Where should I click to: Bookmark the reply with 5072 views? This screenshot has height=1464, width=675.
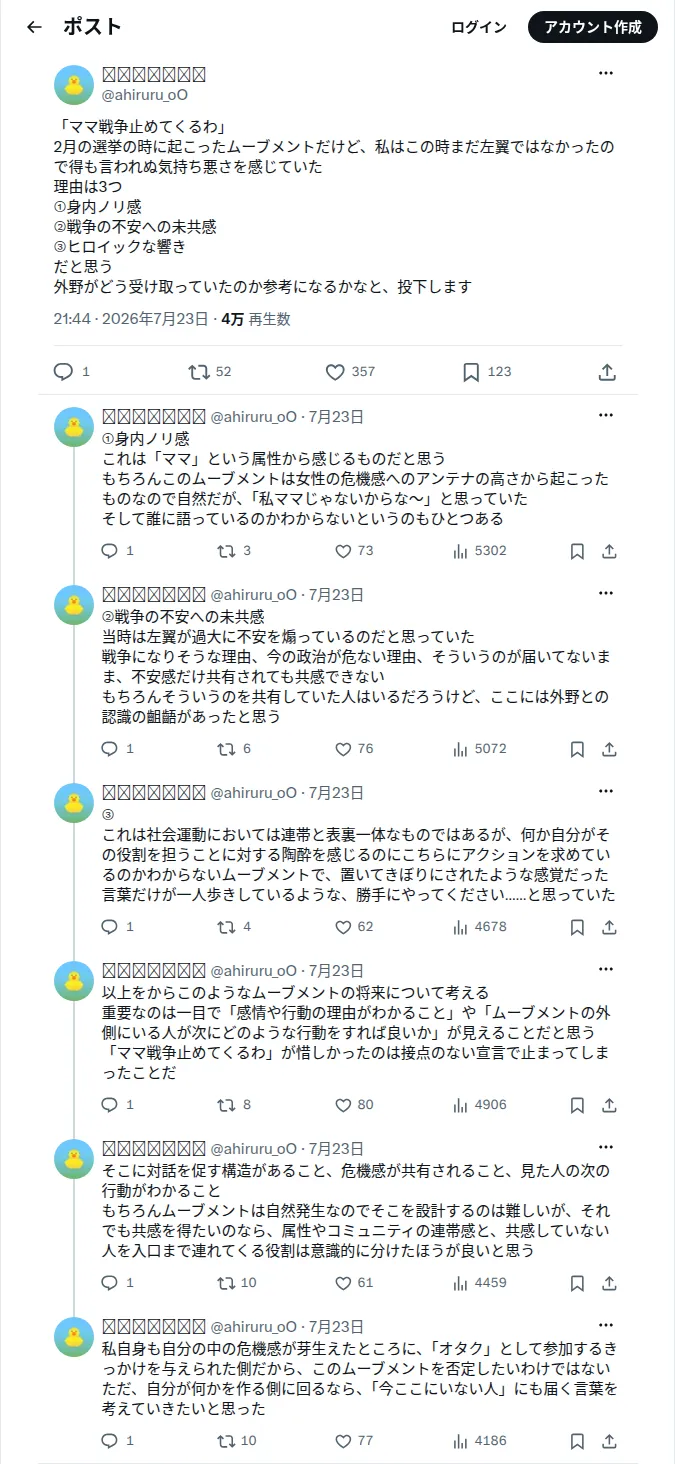577,749
